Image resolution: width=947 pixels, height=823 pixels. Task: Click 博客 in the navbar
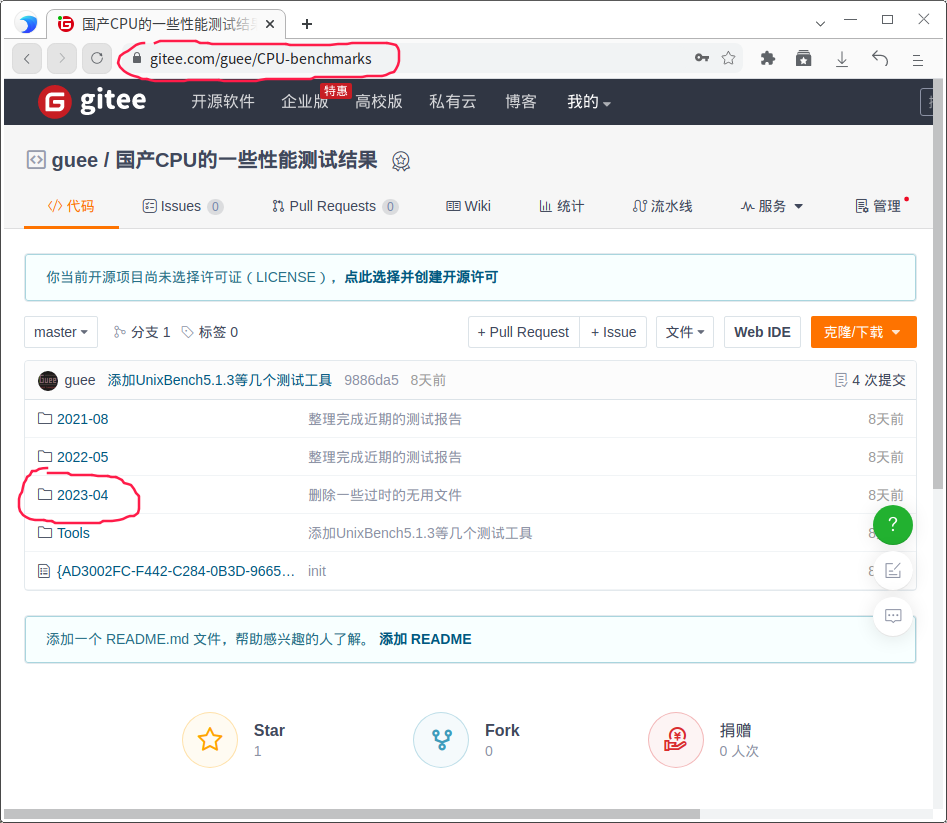coord(521,101)
